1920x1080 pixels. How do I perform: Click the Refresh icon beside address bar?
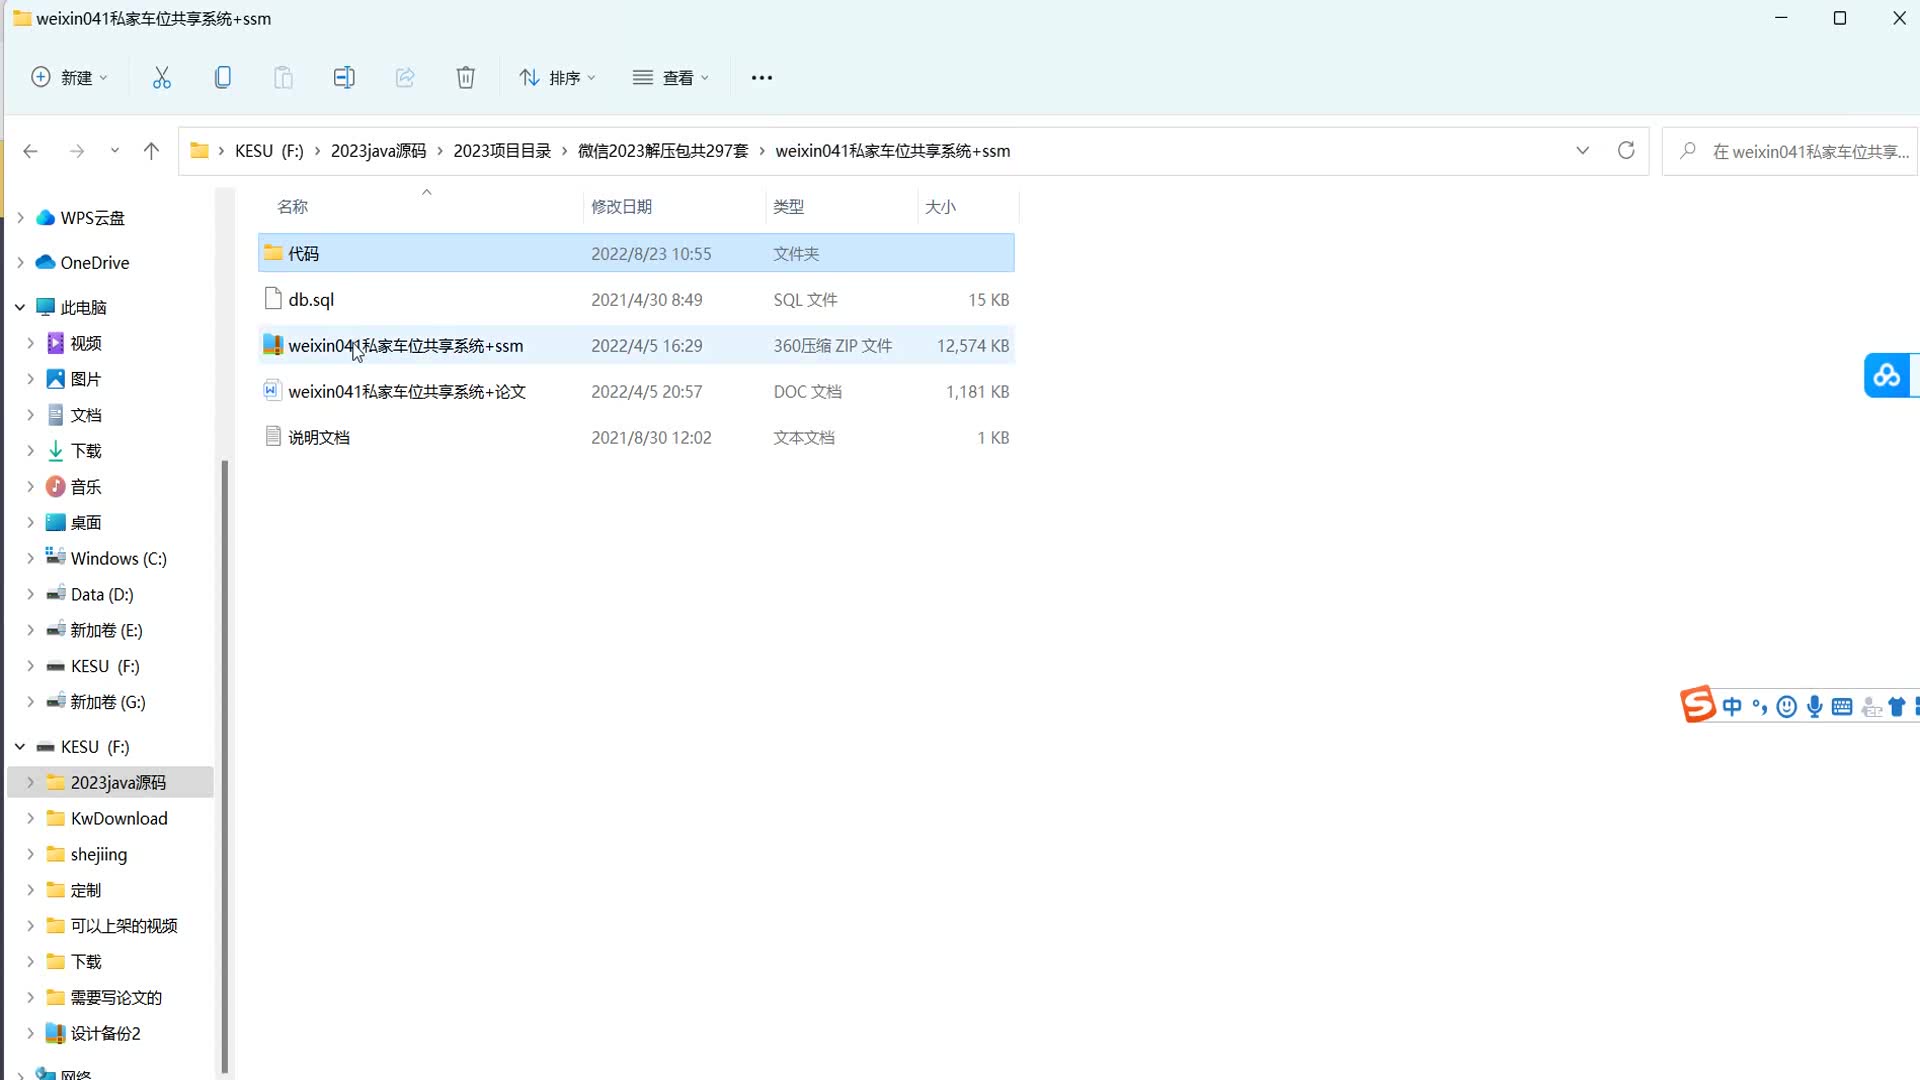pos(1626,151)
